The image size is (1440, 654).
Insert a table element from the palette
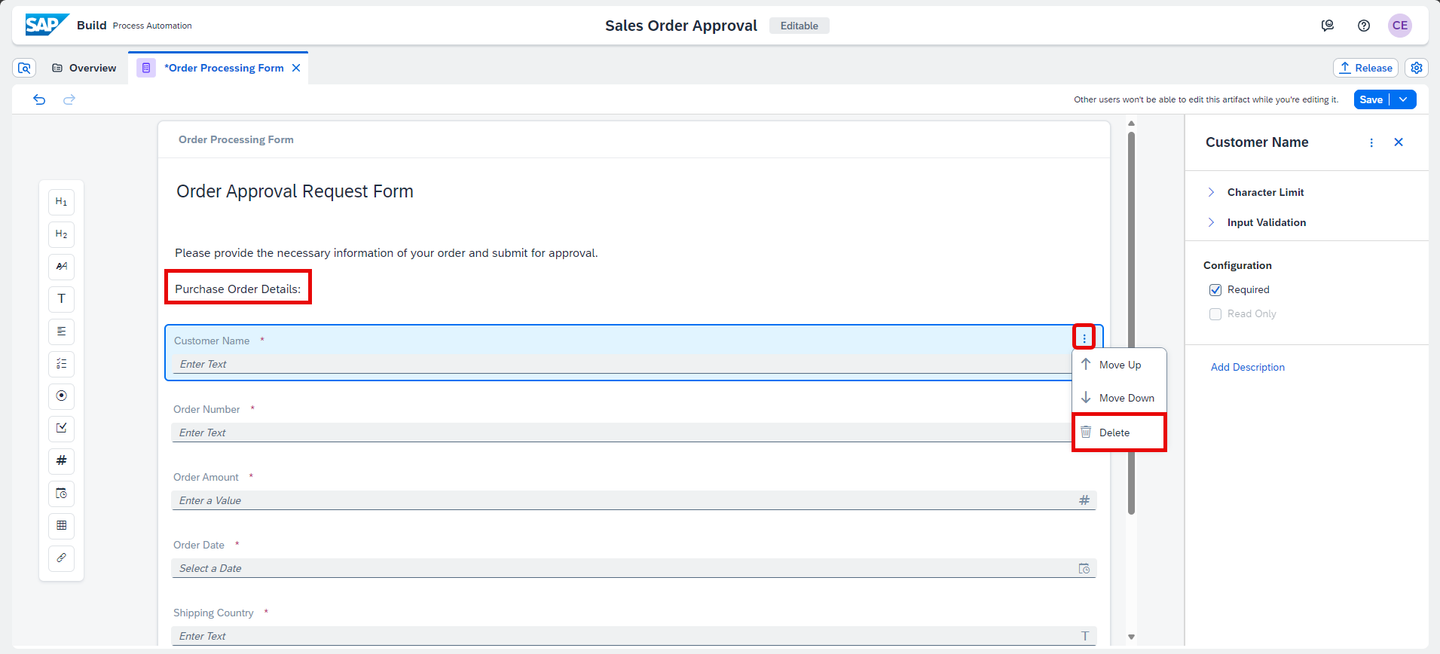point(61,525)
